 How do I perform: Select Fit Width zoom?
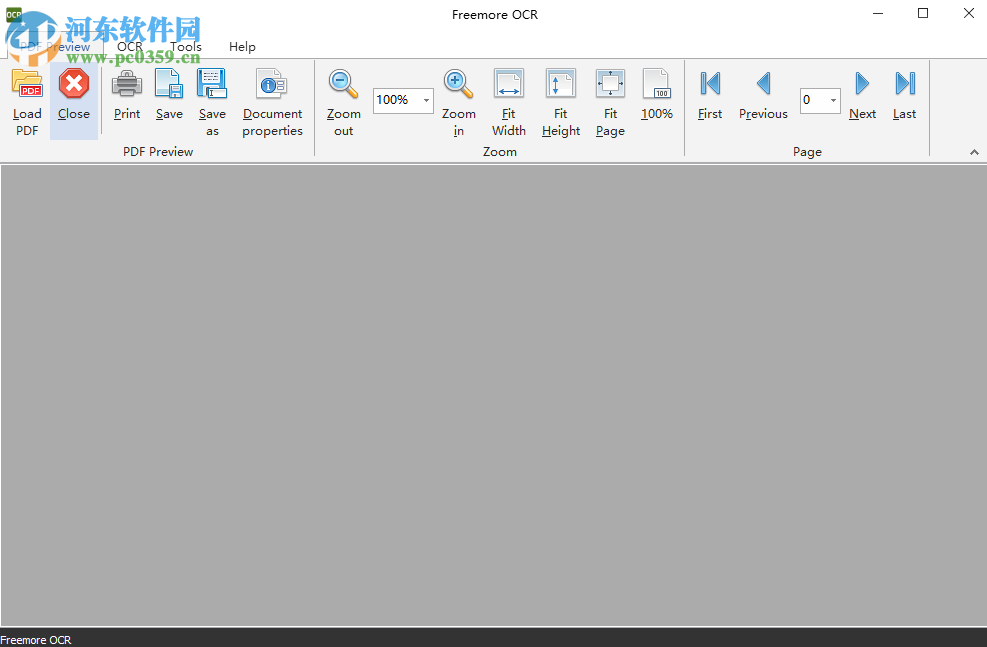pos(509,102)
